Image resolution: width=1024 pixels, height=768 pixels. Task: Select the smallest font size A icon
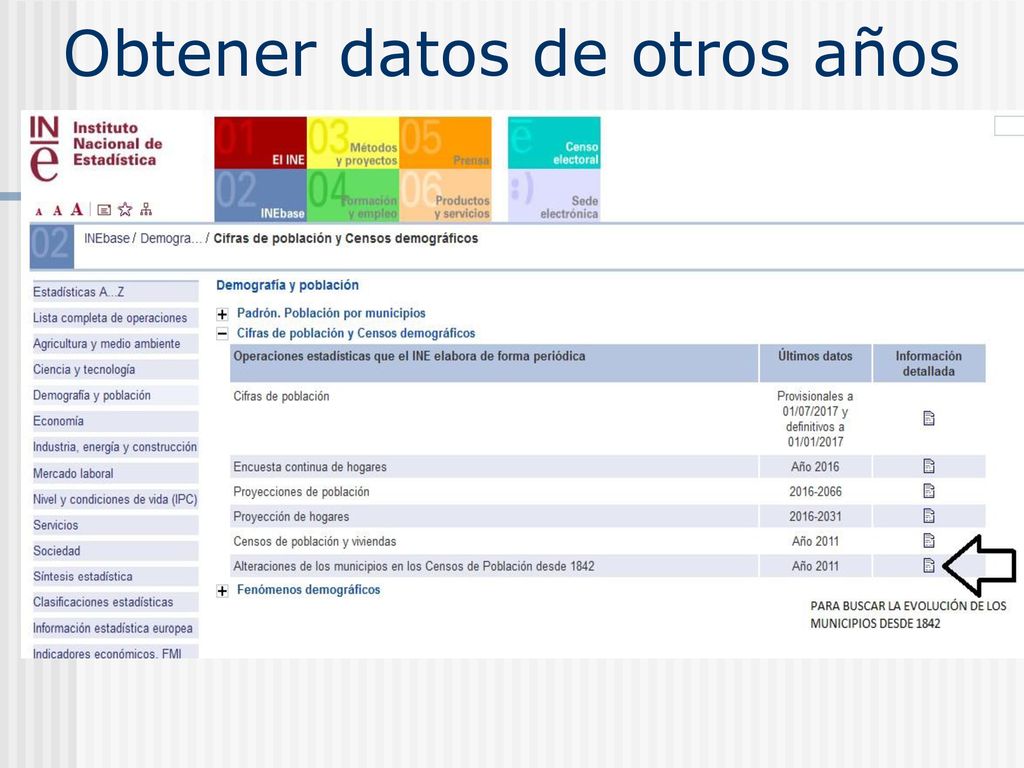point(39,211)
